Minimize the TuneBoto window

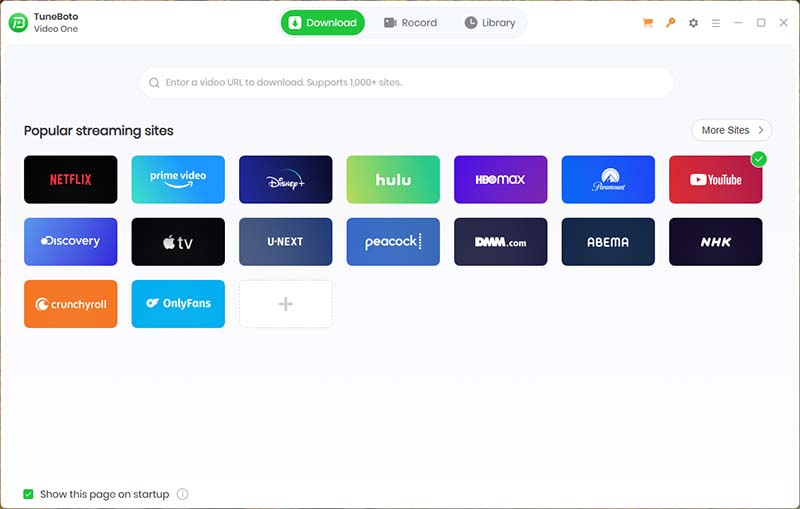coord(738,23)
